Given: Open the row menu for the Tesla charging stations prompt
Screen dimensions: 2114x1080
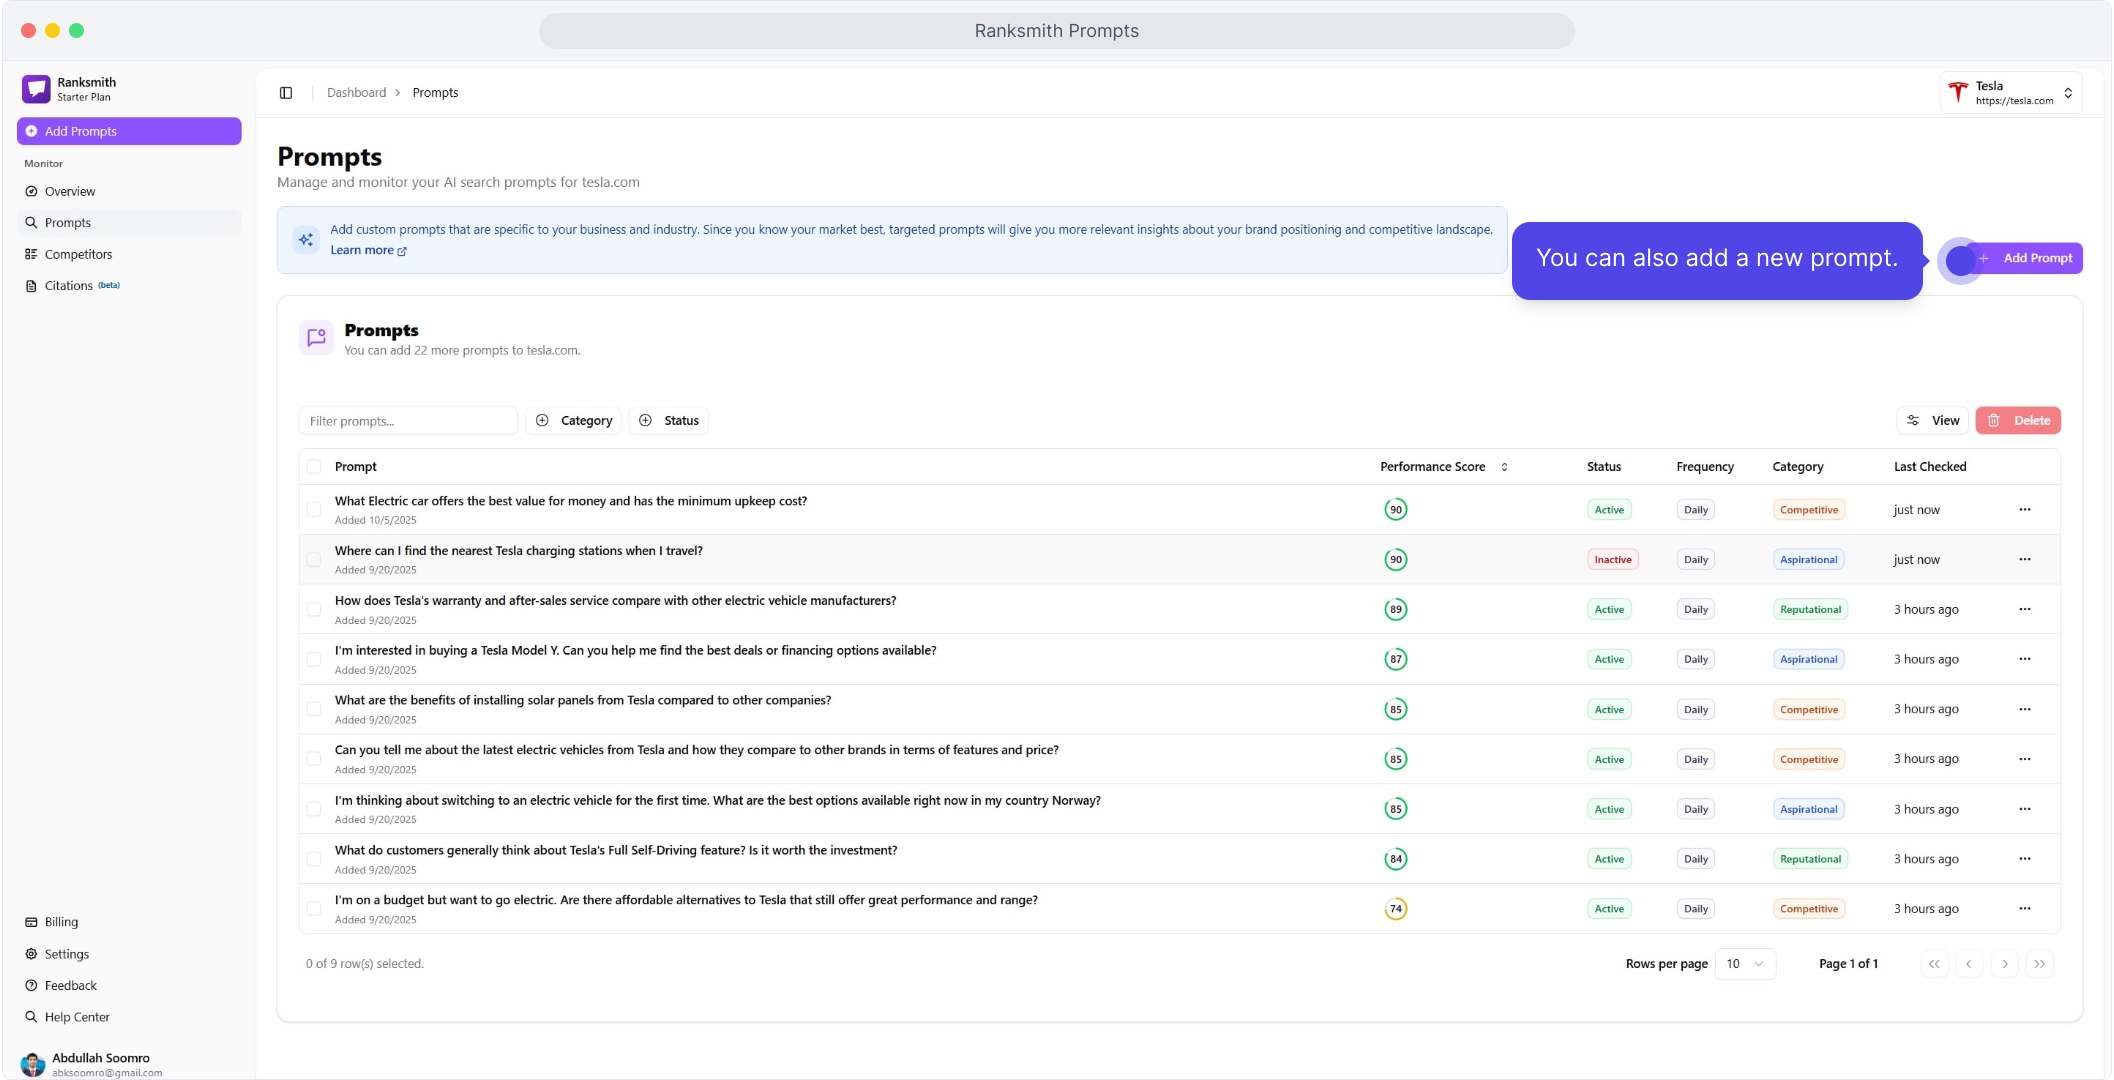Looking at the screenshot, I should pyautogui.click(x=2024, y=560).
